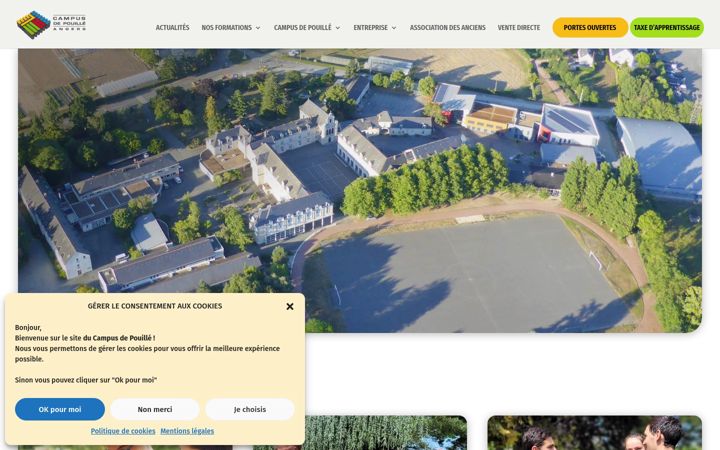Click the Portes Ouvertes button
This screenshot has height=450, width=720.
coord(590,28)
